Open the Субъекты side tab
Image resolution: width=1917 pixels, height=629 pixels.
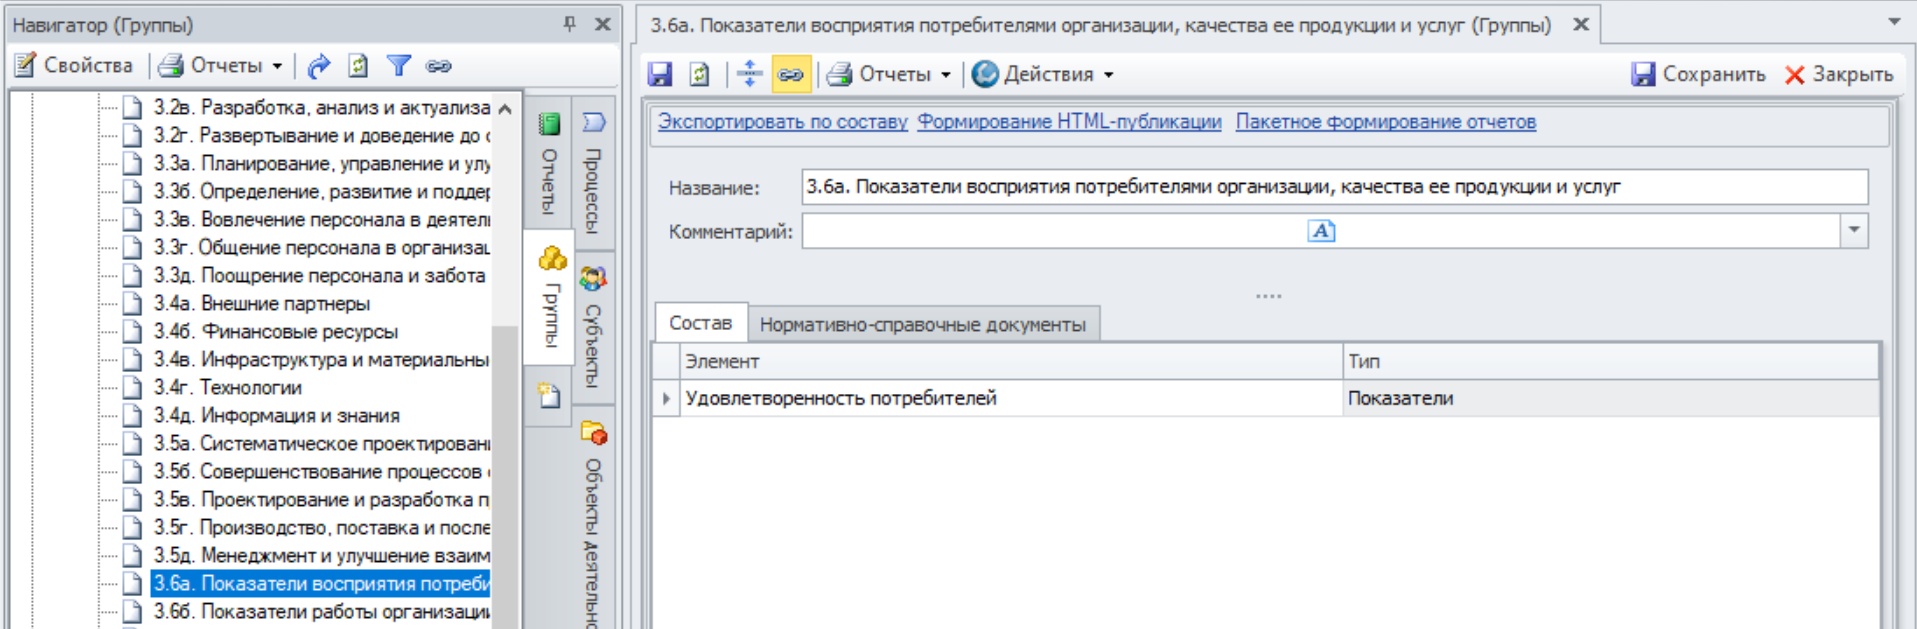593,330
